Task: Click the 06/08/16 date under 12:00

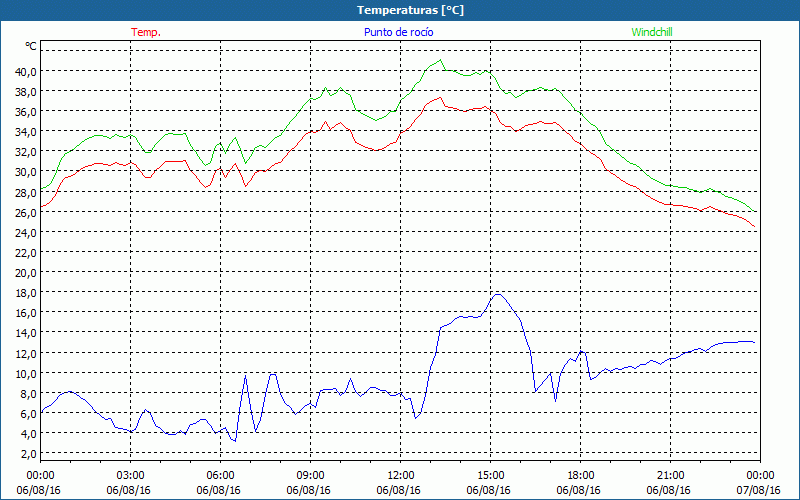Action: [x=398, y=490]
